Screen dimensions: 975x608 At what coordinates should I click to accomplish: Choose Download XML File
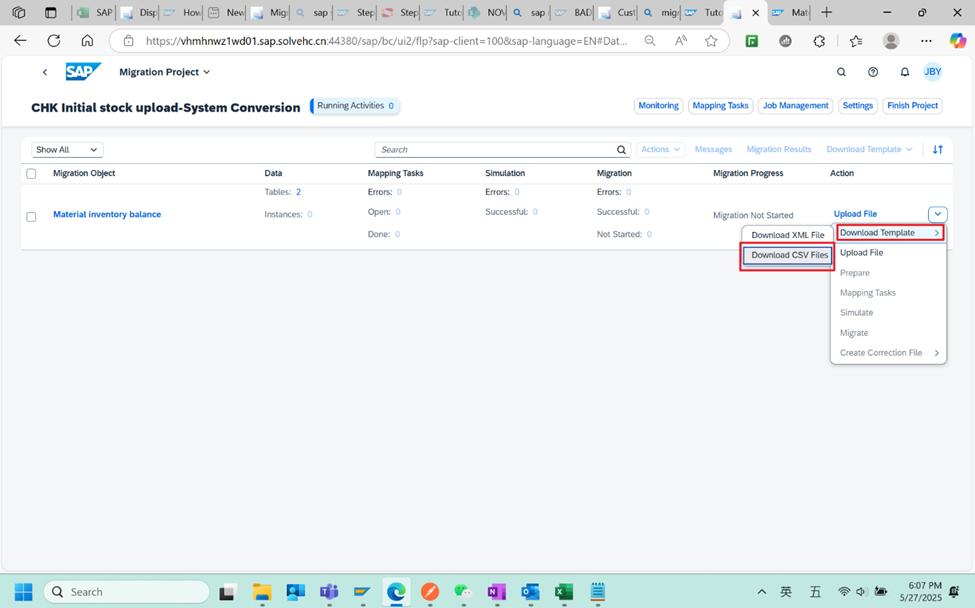click(788, 235)
